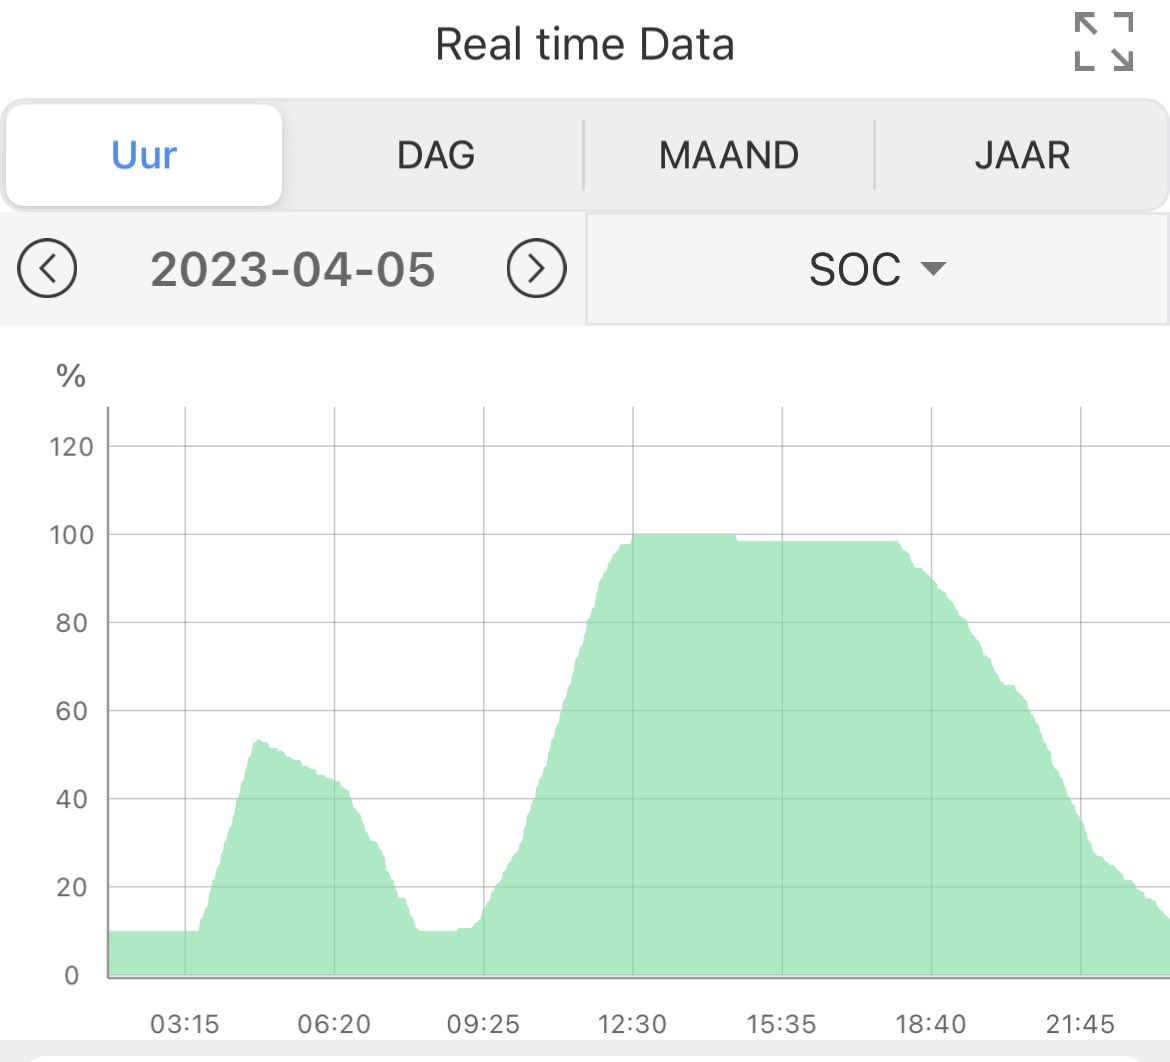Tap the 15:35 time axis label
Viewport: 1170px width, 1062px height.
782,1024
